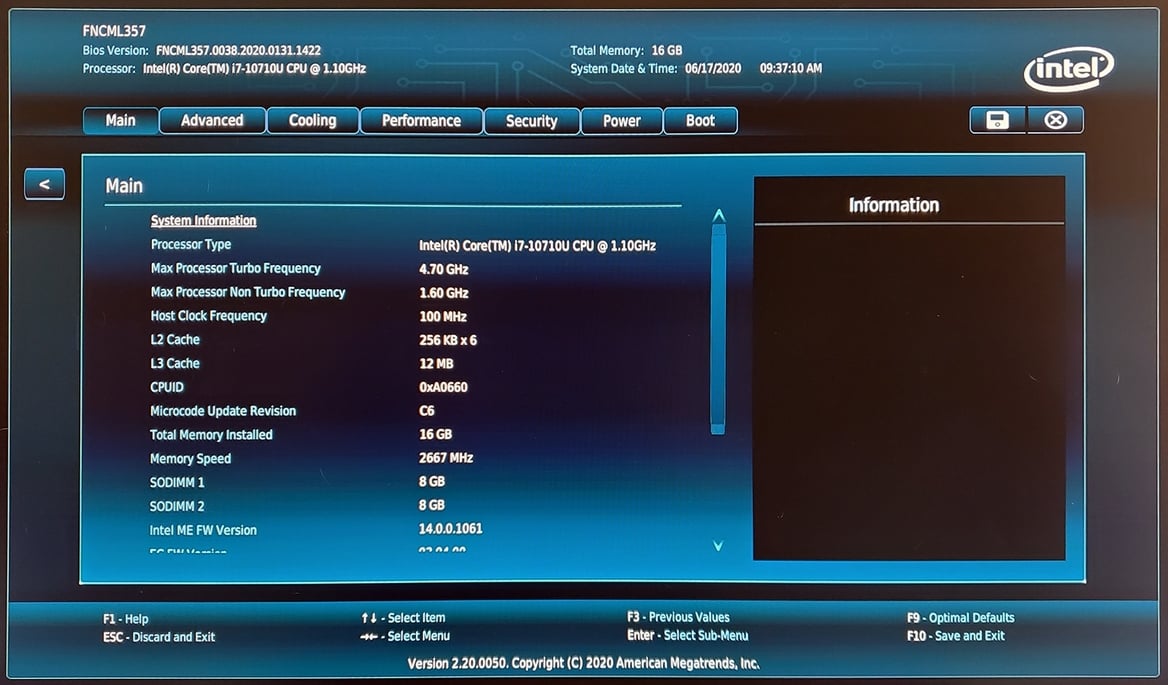
Task: Click the scroll up arrow
Action: tap(718, 216)
